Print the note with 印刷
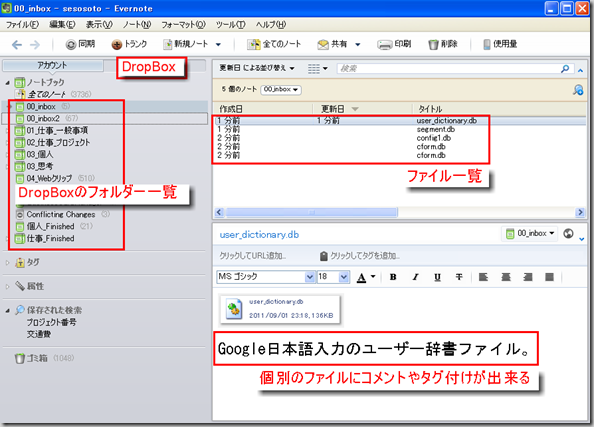 [x=394, y=44]
